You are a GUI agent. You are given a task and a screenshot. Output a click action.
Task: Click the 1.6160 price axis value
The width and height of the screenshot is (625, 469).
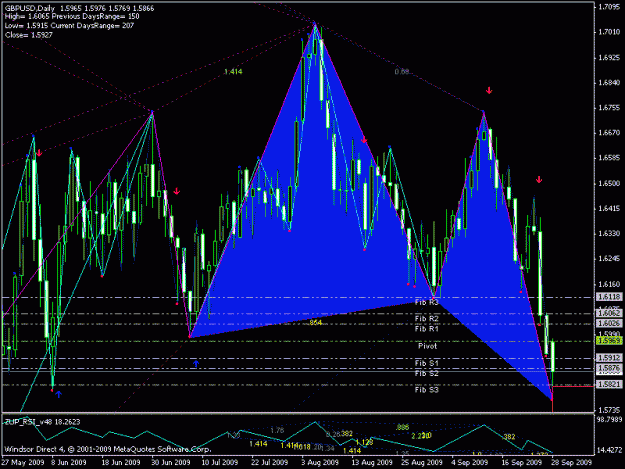tap(609, 285)
